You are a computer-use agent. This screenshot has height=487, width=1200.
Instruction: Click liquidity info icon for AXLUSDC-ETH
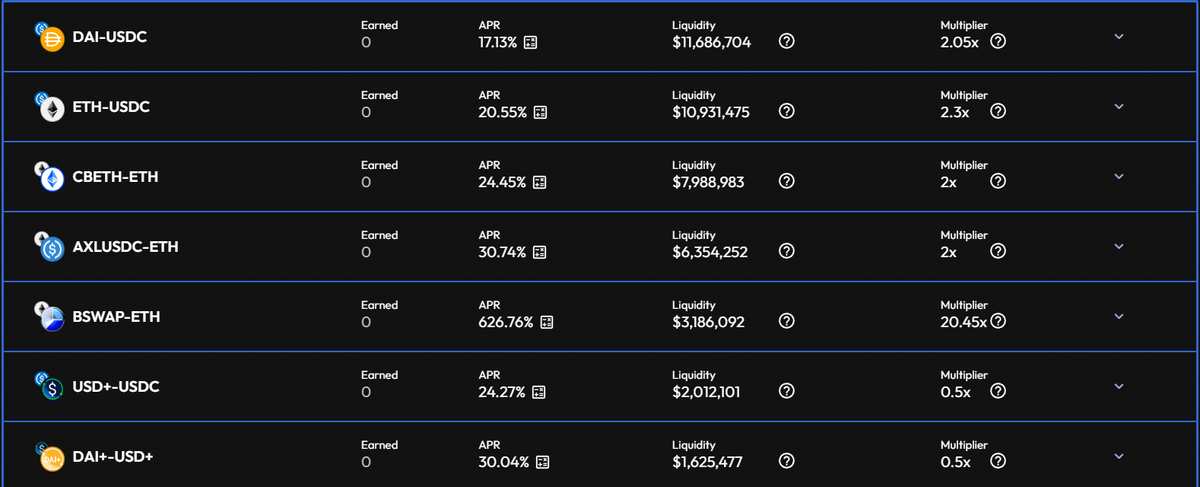786,252
